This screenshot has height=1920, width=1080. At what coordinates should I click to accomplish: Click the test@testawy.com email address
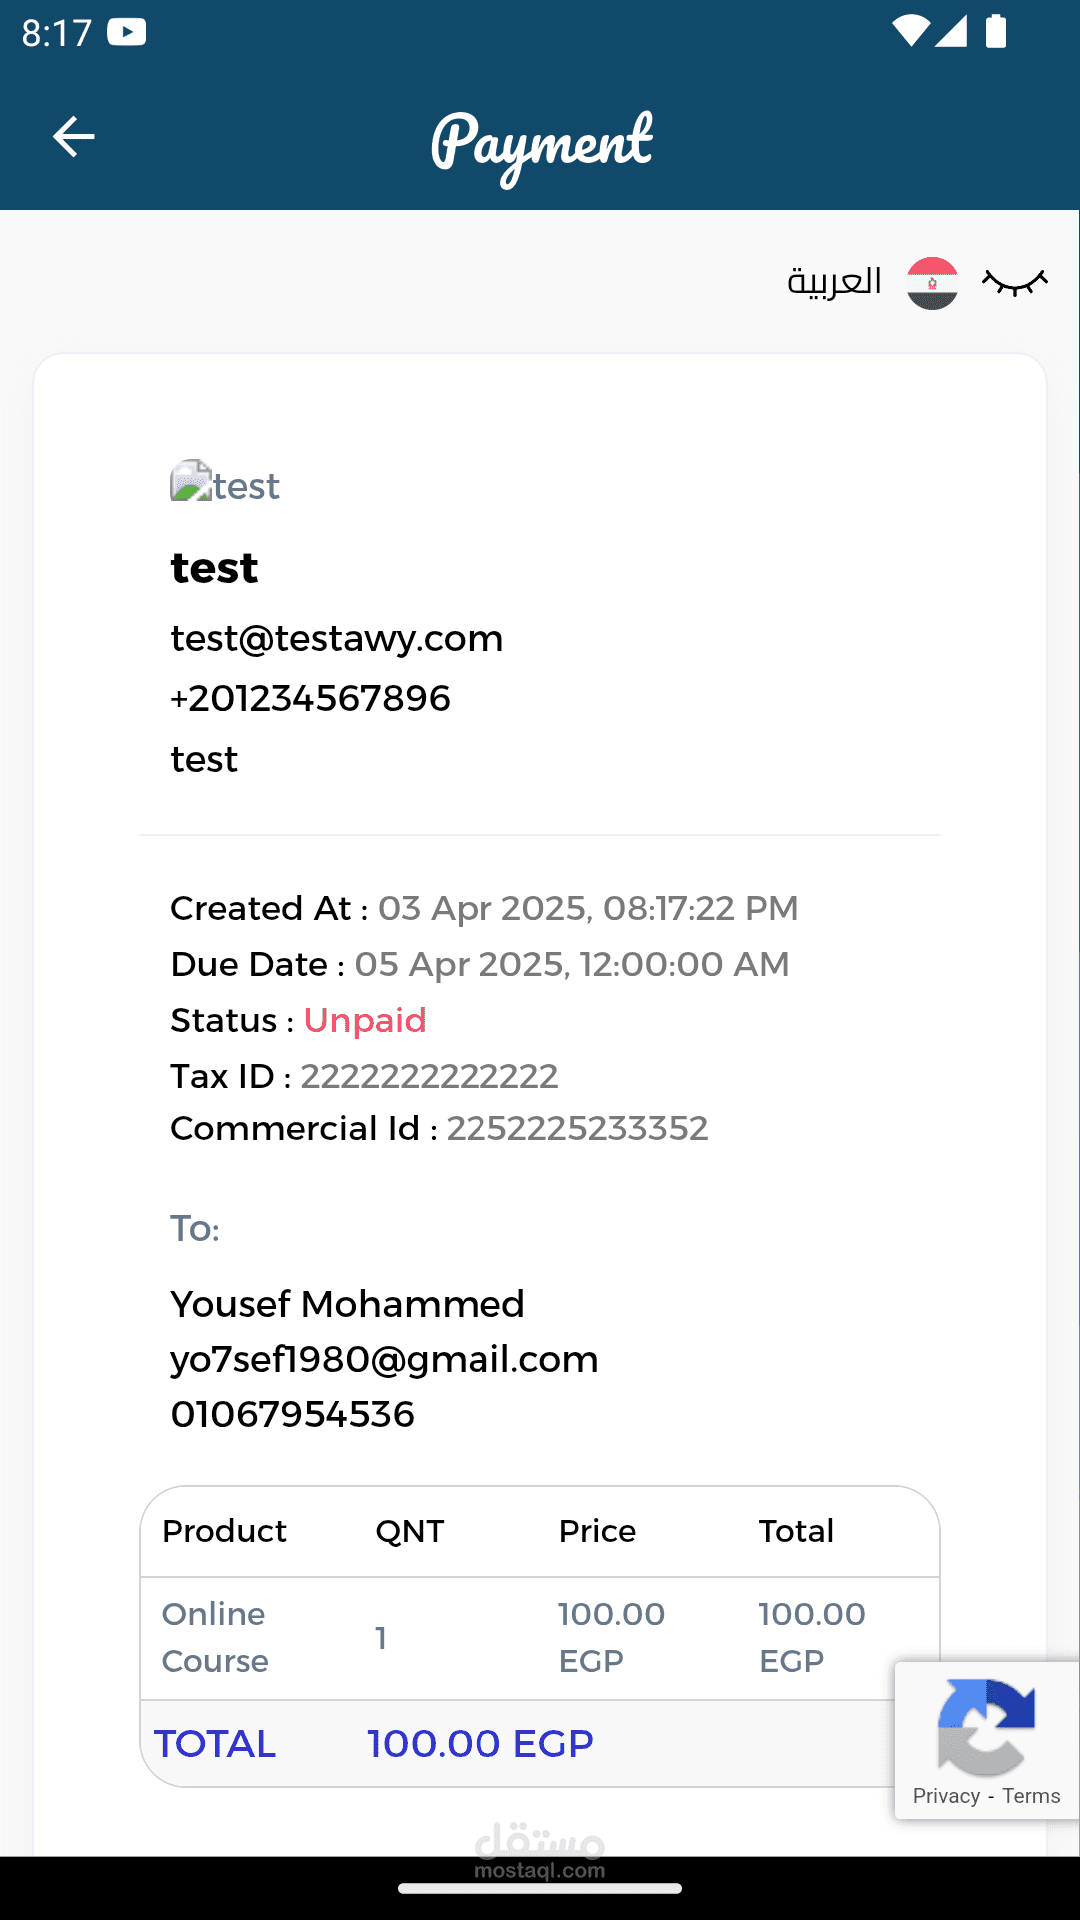click(337, 639)
